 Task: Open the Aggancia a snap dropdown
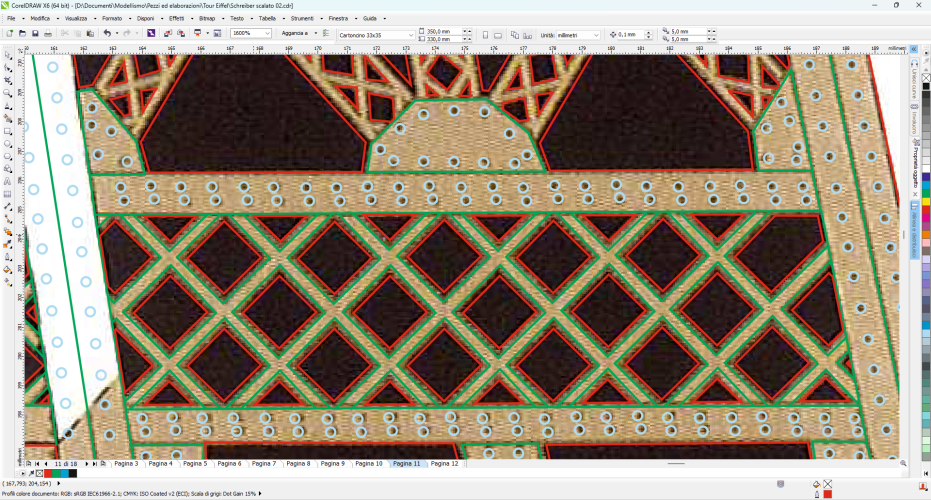click(315, 33)
